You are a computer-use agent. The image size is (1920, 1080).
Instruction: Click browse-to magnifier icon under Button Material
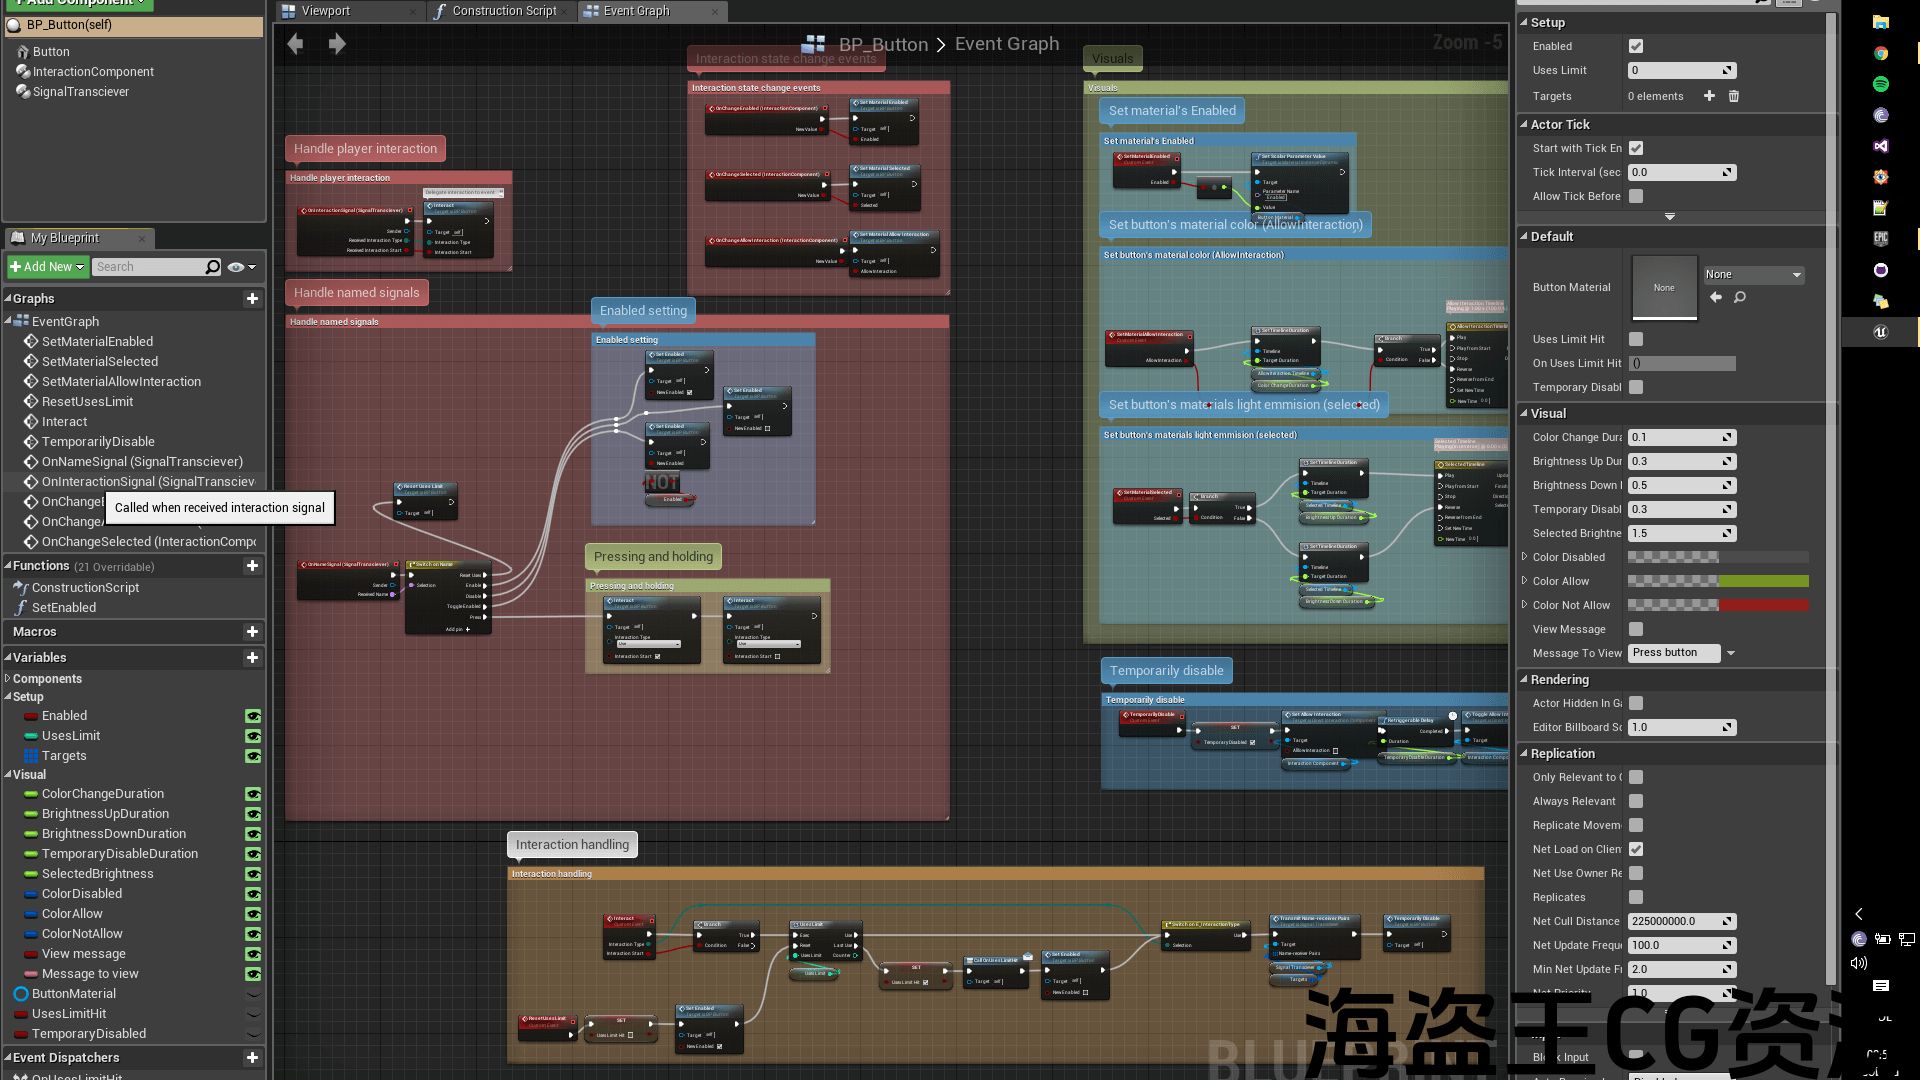coord(1740,298)
